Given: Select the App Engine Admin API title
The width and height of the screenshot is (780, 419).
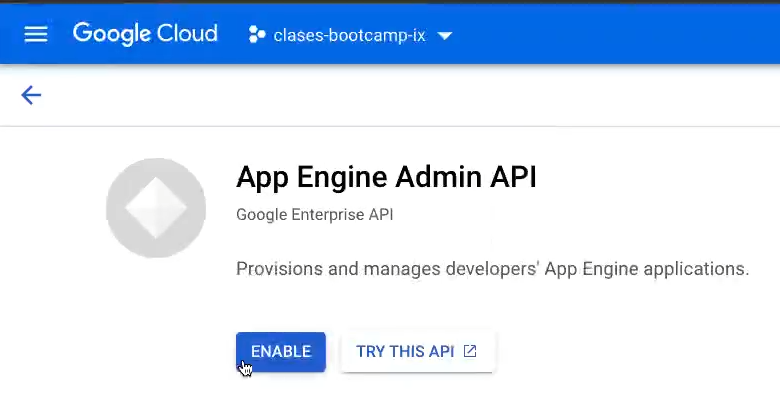Looking at the screenshot, I should tap(387, 177).
